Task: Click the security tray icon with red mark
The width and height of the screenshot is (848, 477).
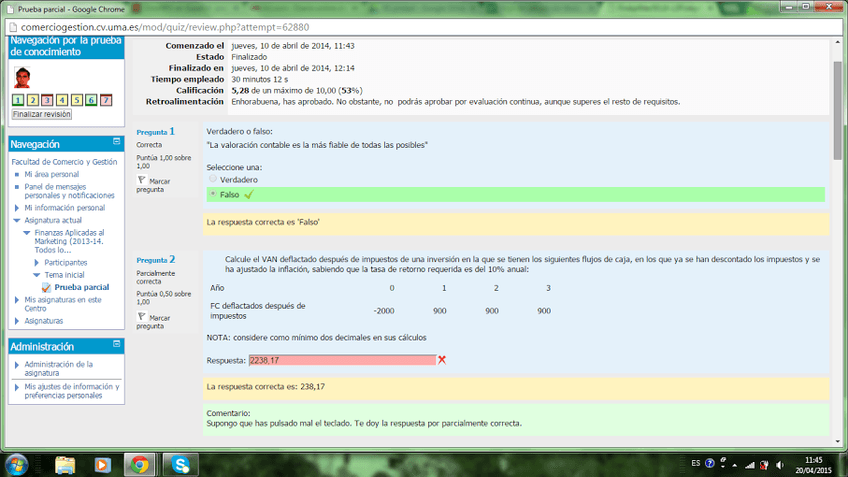Action: 764,465
